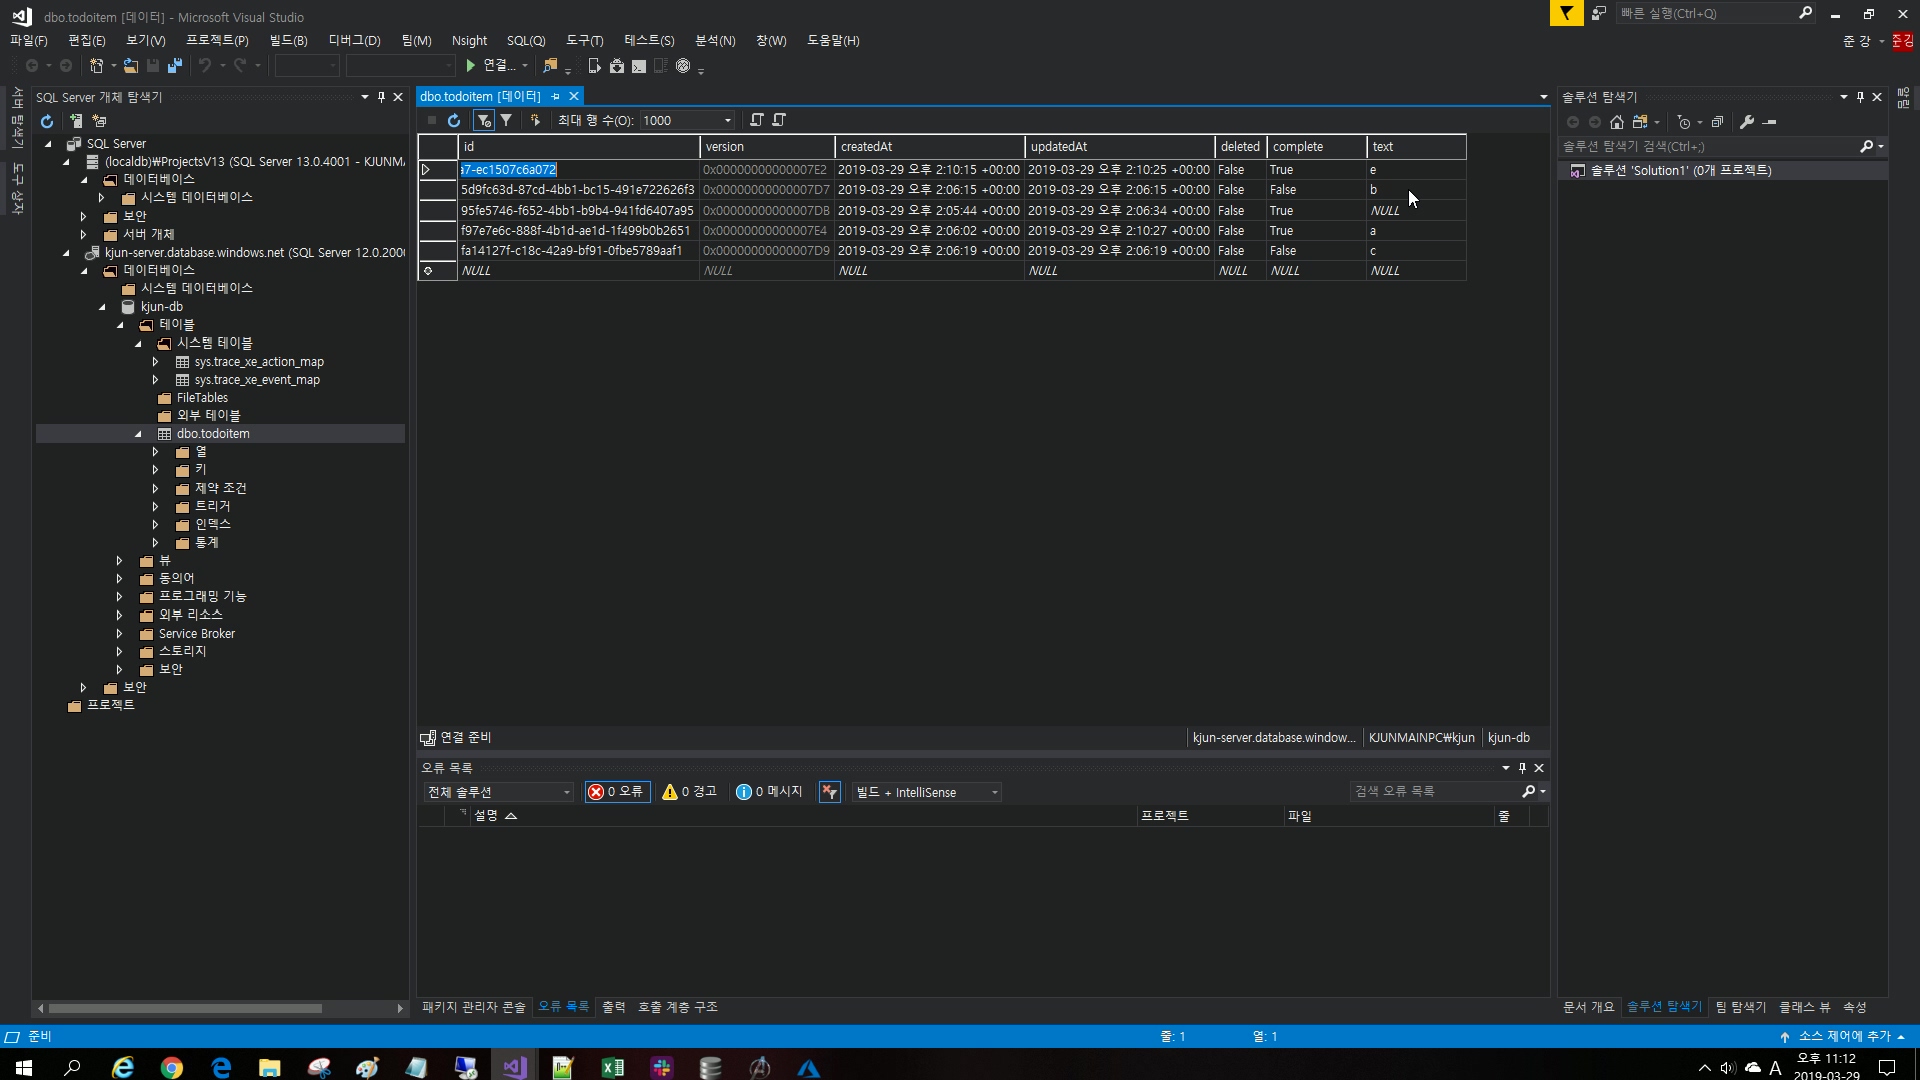Screen dimensions: 1920x1080
Task: Refresh the todoitem data grid
Action: tap(454, 120)
